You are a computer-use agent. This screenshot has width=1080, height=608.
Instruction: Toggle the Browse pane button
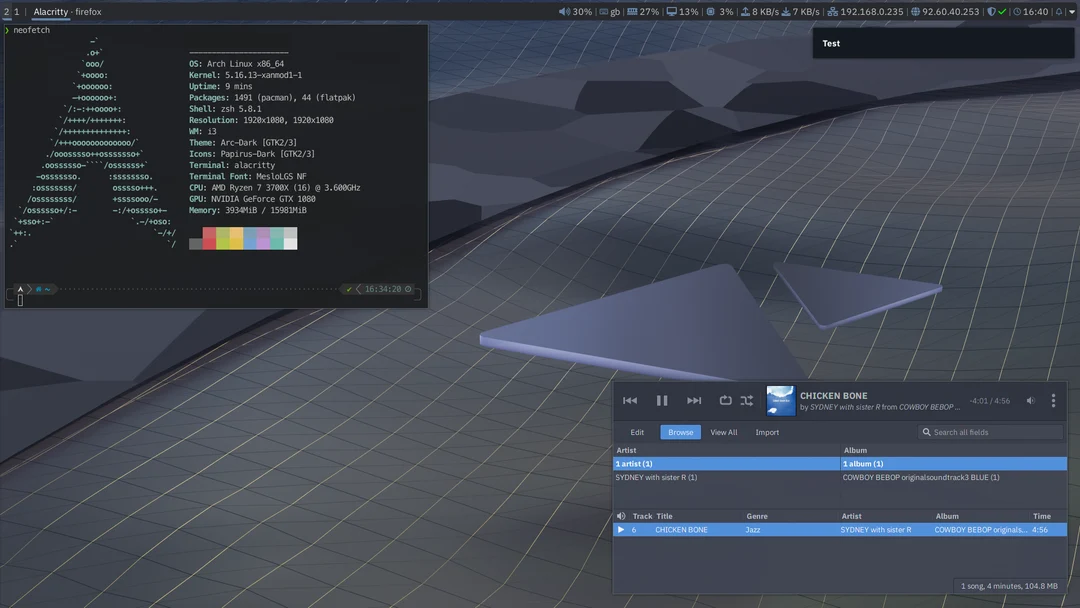(680, 432)
